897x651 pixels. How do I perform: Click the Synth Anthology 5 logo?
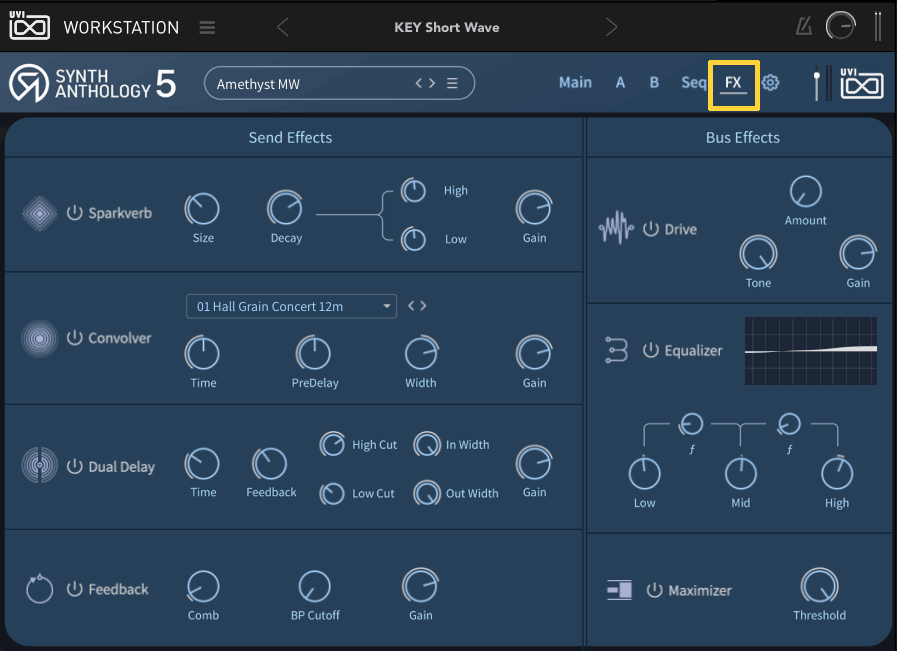(x=92, y=84)
